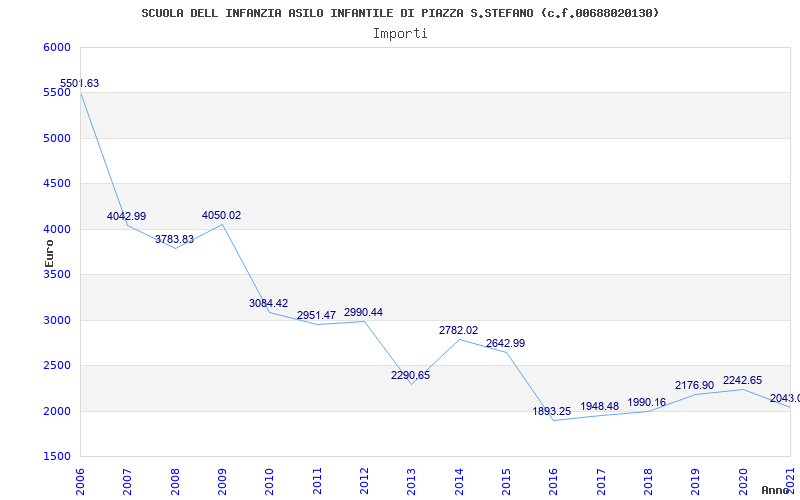Click the 2015 x-axis year label
This screenshot has width=800, height=500.
506,482
